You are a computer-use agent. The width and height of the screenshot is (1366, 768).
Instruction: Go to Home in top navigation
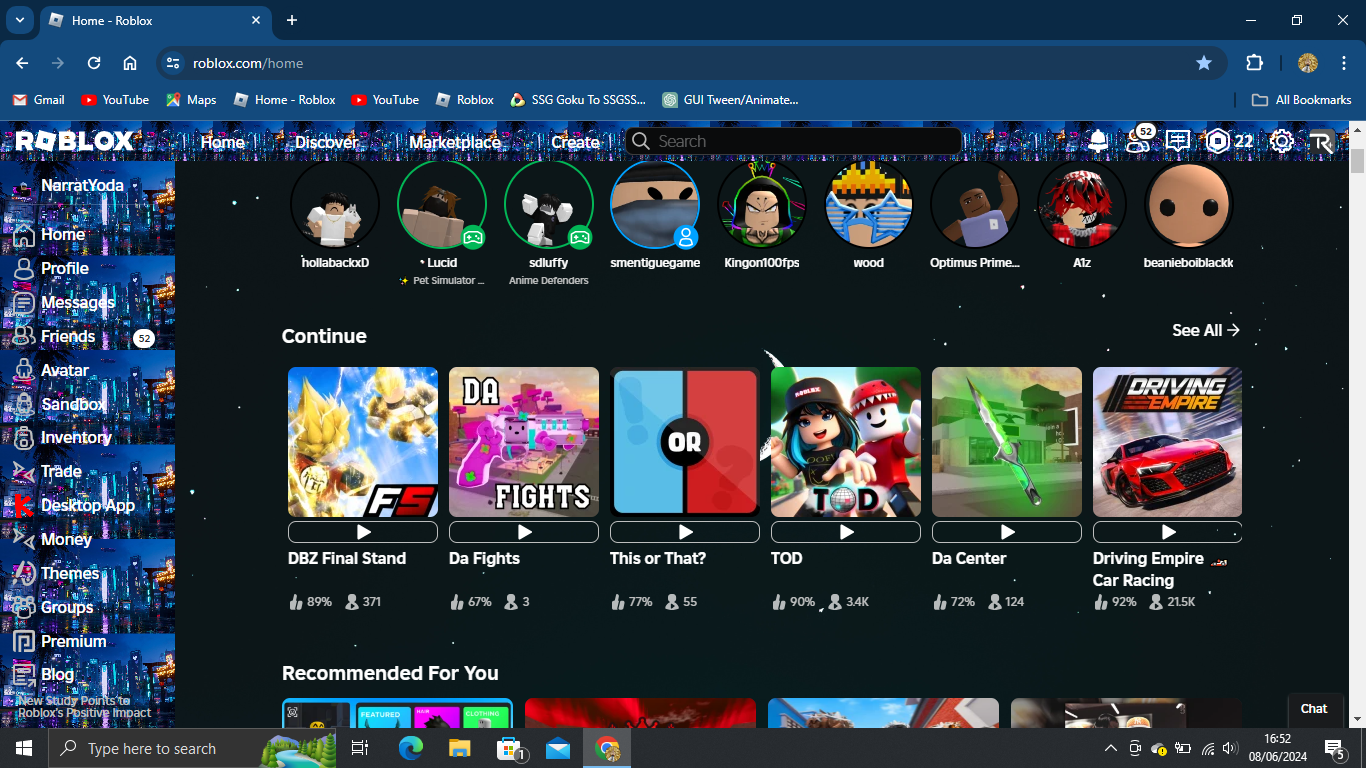point(222,142)
